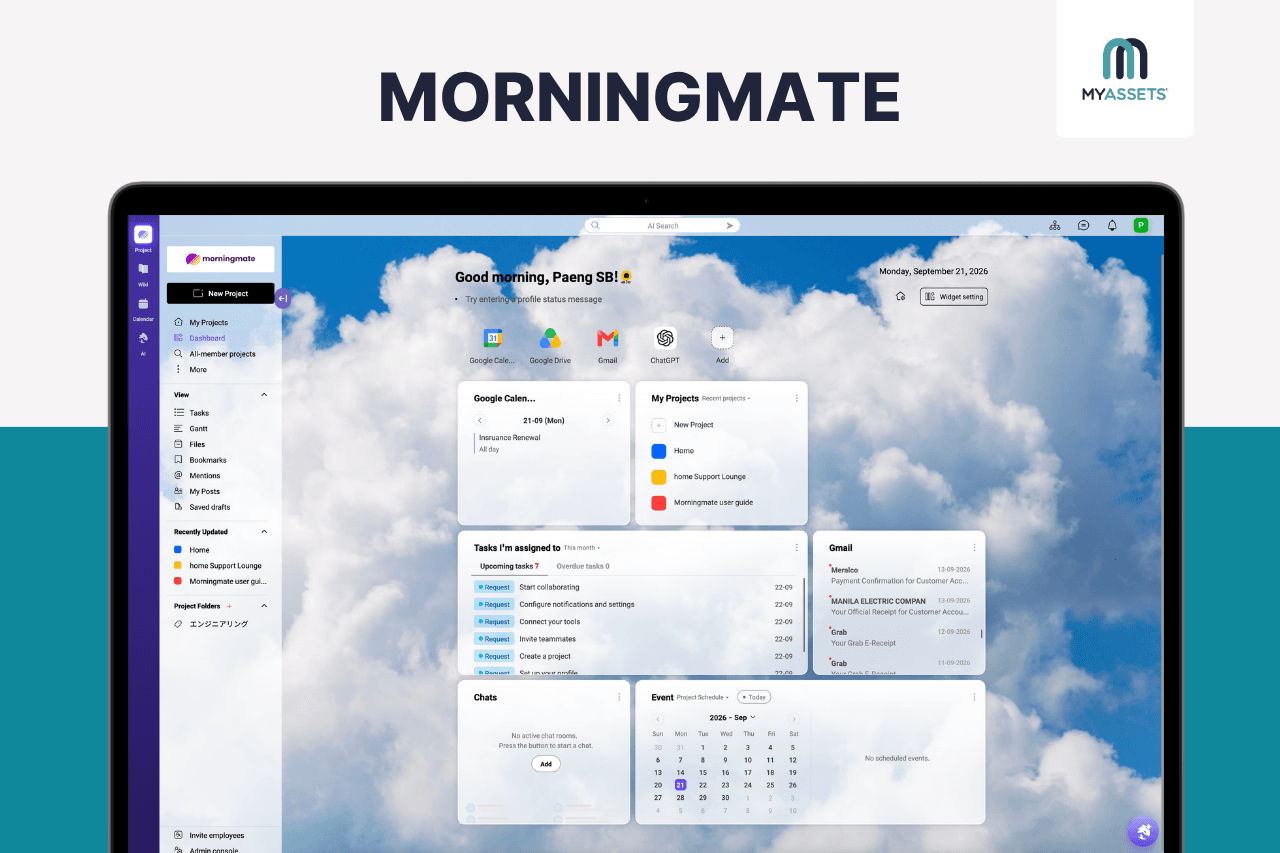Collapse the Project Folders section
The height and width of the screenshot is (853, 1280).
[265, 606]
